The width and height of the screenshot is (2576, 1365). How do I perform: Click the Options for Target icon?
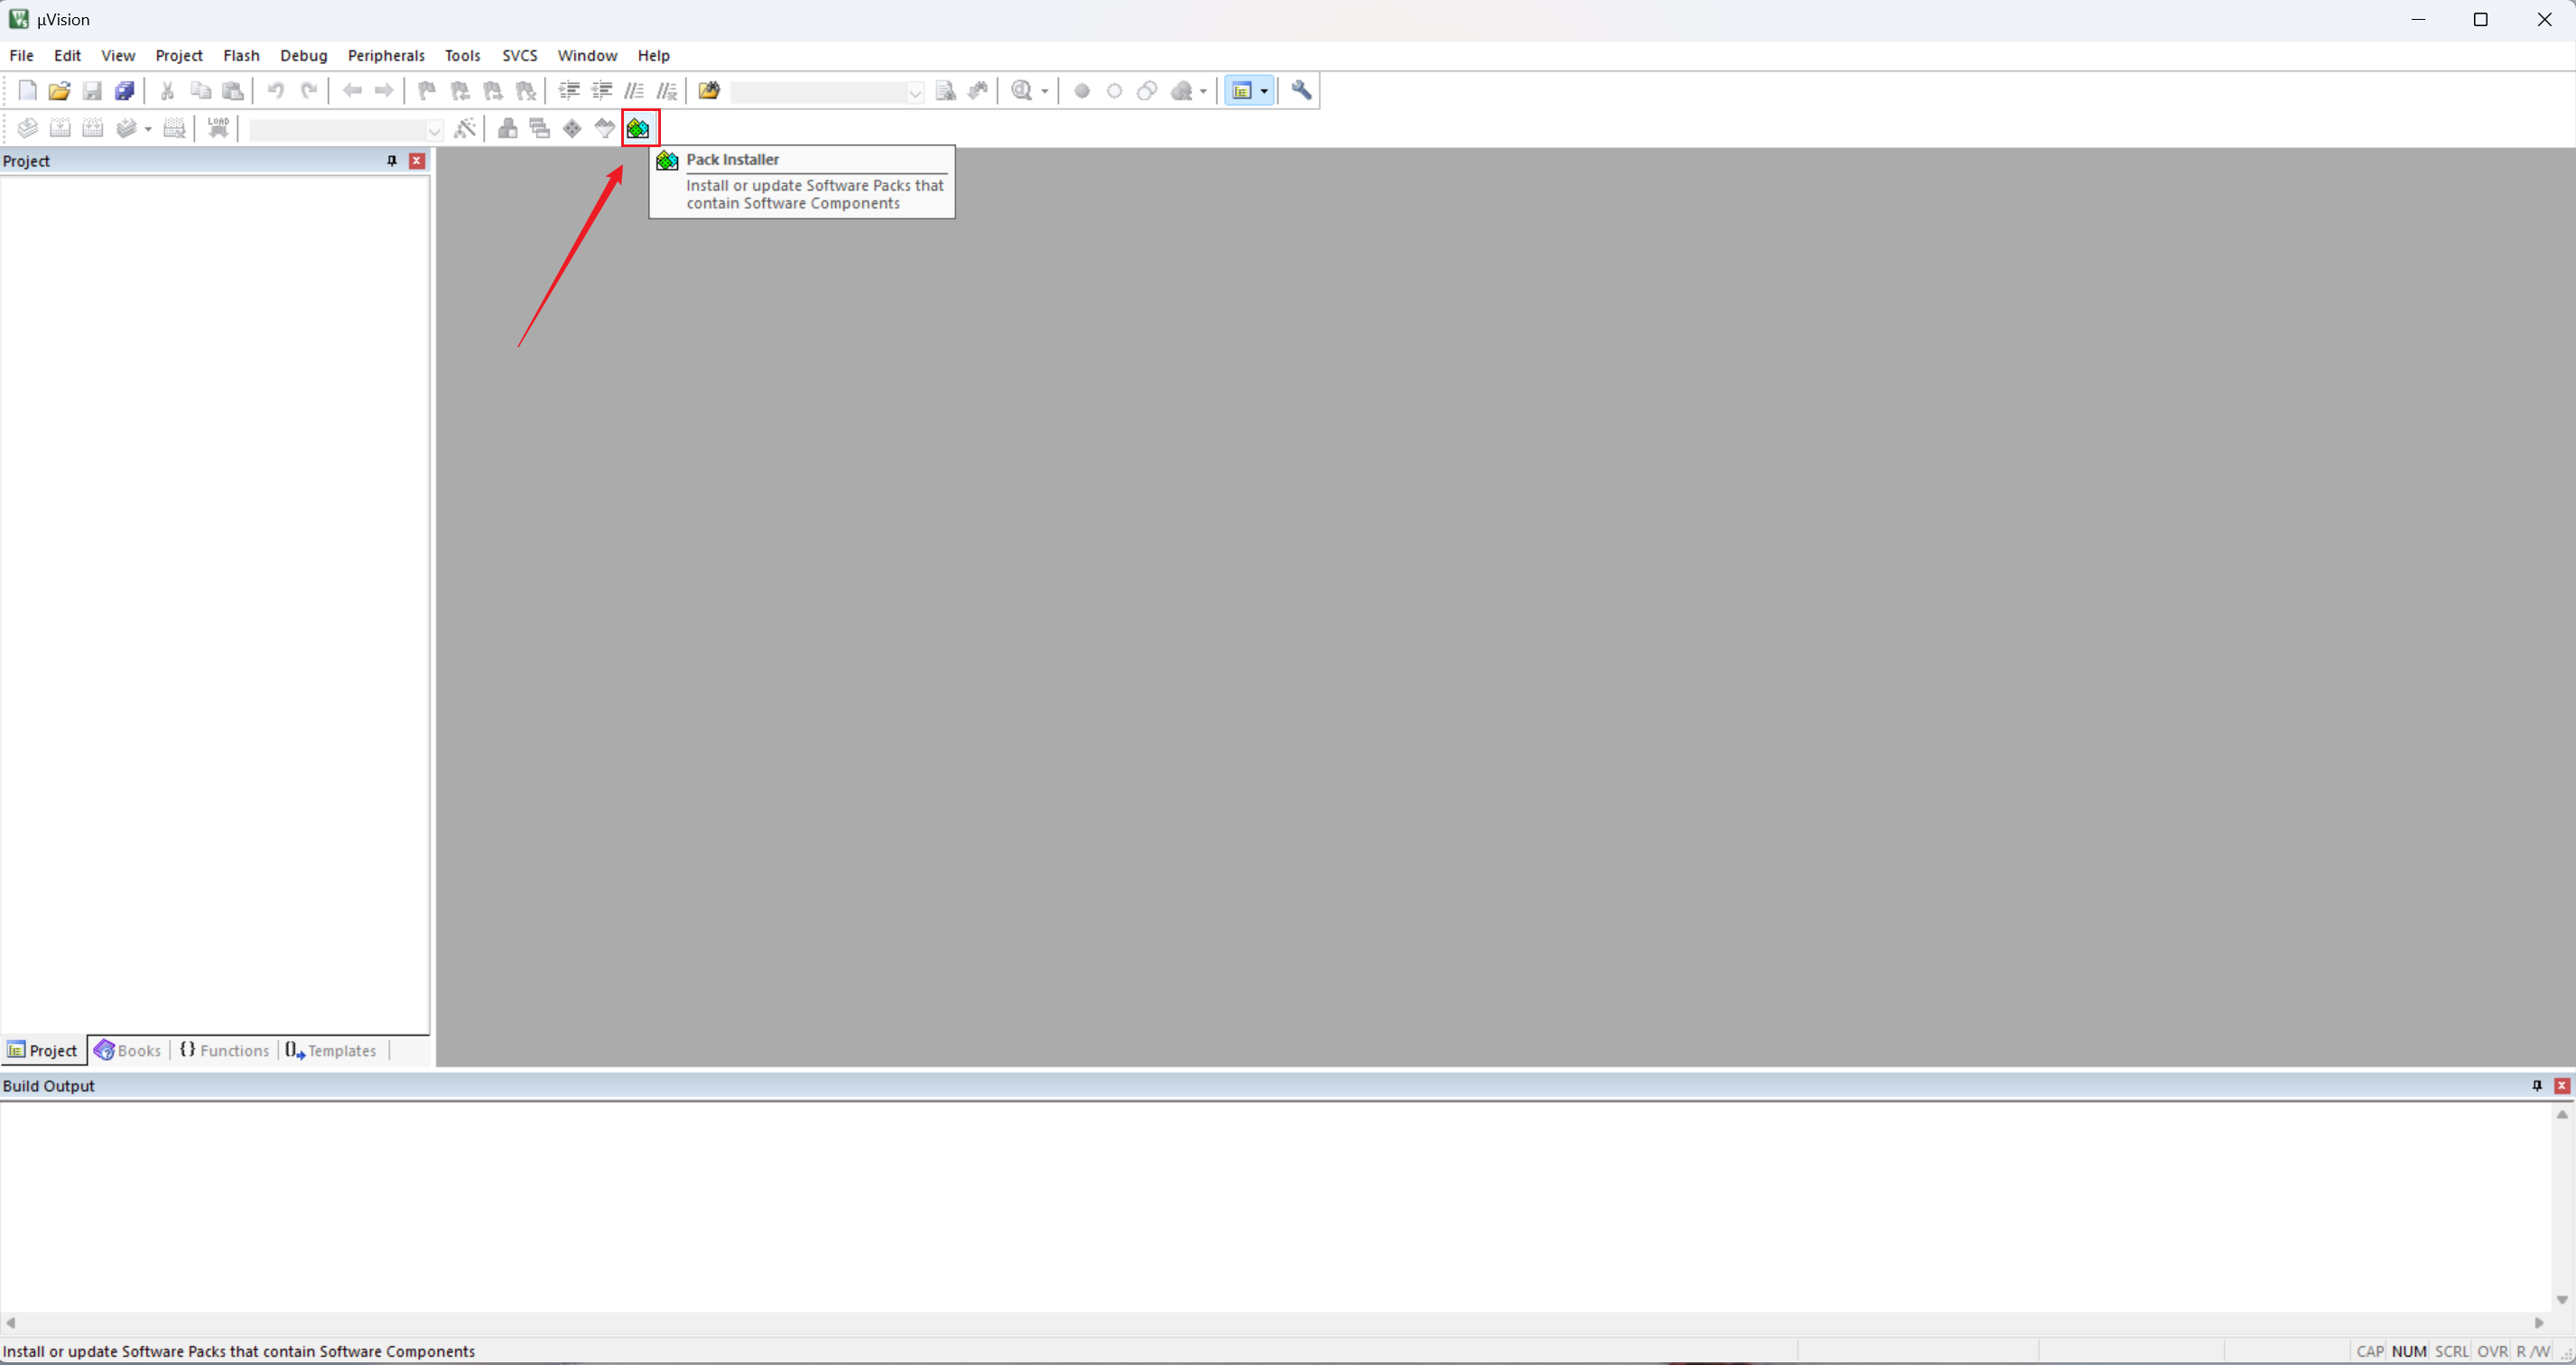coord(465,128)
